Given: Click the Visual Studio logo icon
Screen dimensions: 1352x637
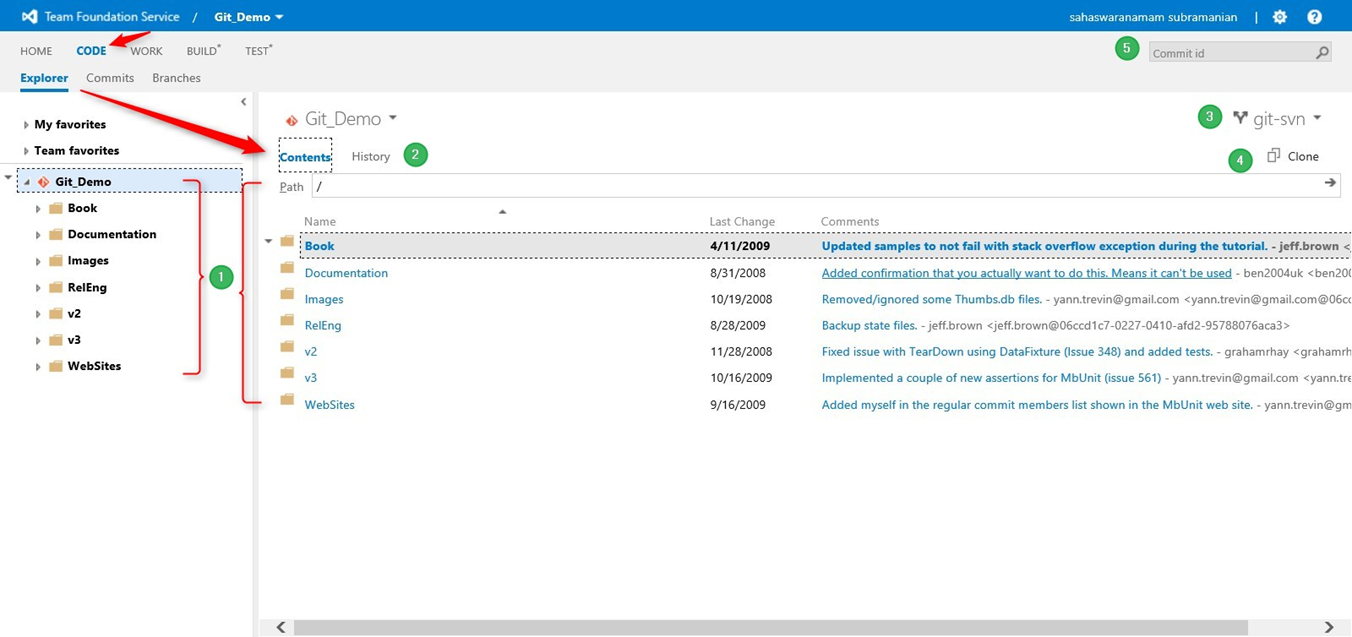Looking at the screenshot, I should [x=30, y=17].
